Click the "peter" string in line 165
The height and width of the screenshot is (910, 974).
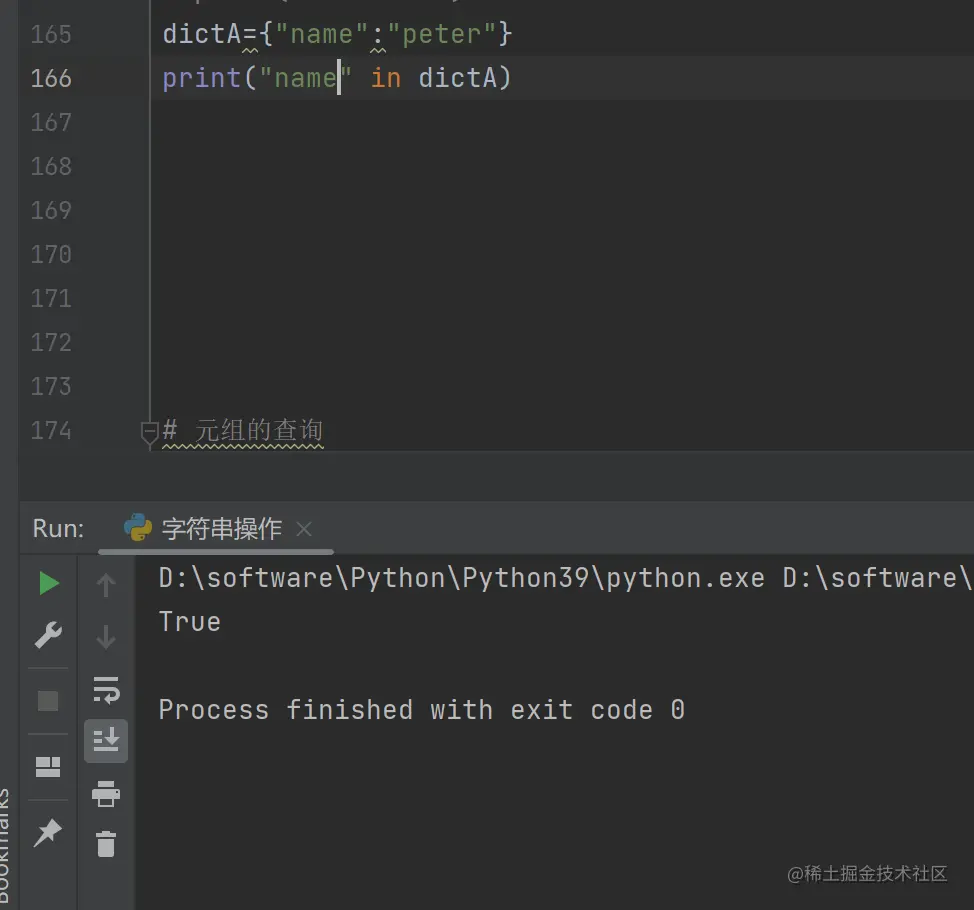click(x=442, y=34)
